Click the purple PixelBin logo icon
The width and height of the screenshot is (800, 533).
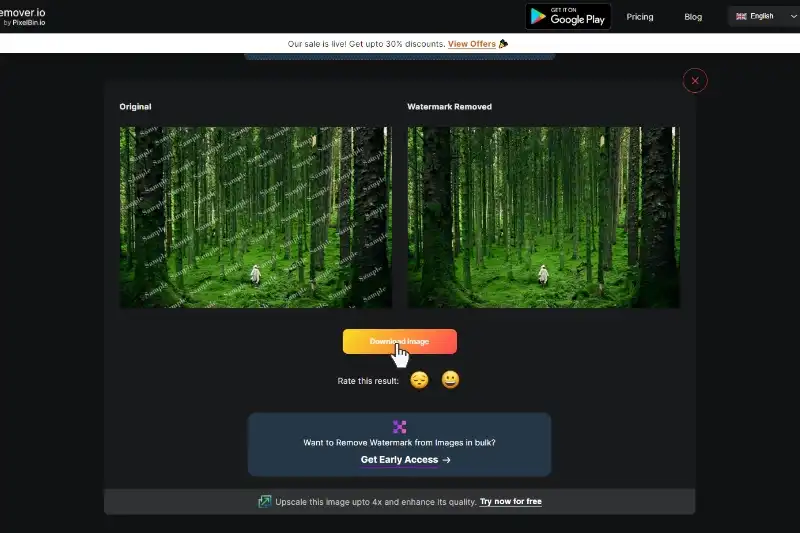click(399, 426)
